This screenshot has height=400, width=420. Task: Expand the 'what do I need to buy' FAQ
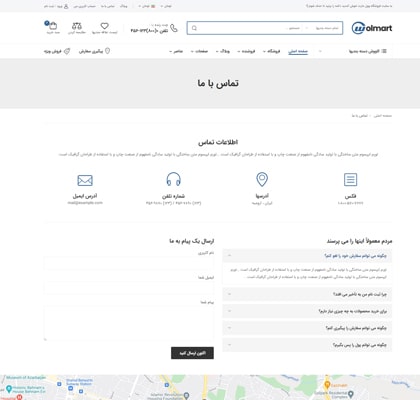[307, 311]
